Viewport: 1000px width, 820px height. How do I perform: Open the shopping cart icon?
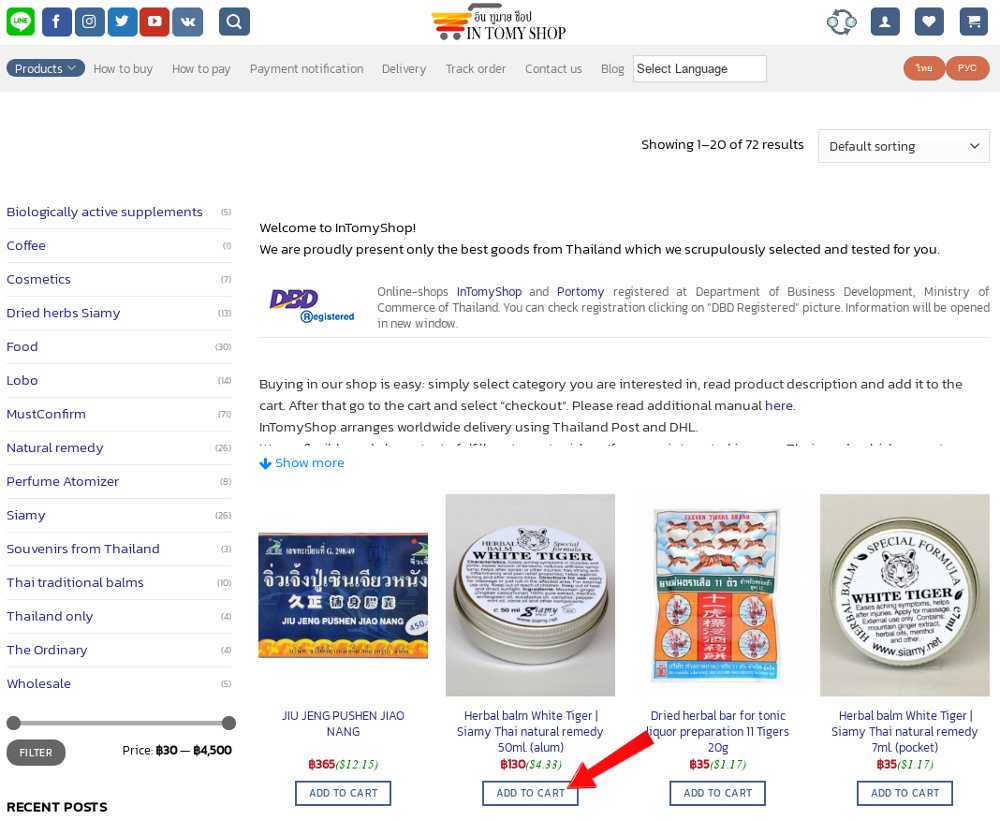click(973, 22)
